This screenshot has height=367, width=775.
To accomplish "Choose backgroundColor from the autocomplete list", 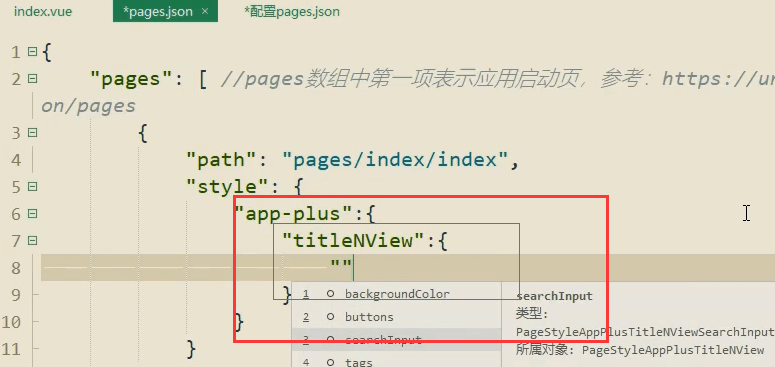I will (396, 294).
